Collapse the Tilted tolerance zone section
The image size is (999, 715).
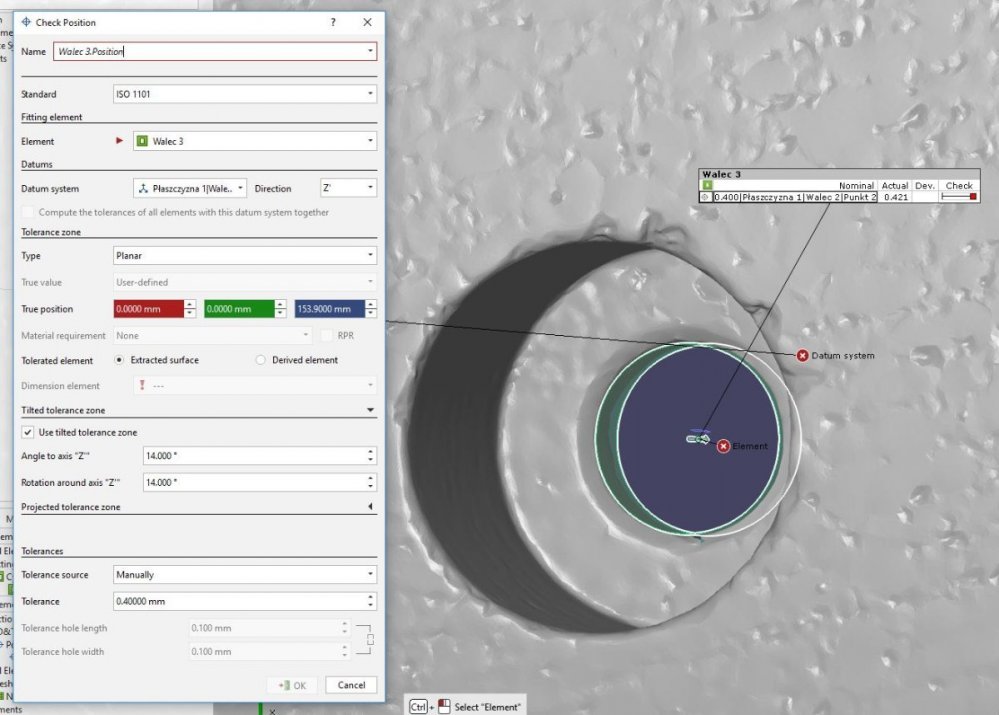(371, 410)
